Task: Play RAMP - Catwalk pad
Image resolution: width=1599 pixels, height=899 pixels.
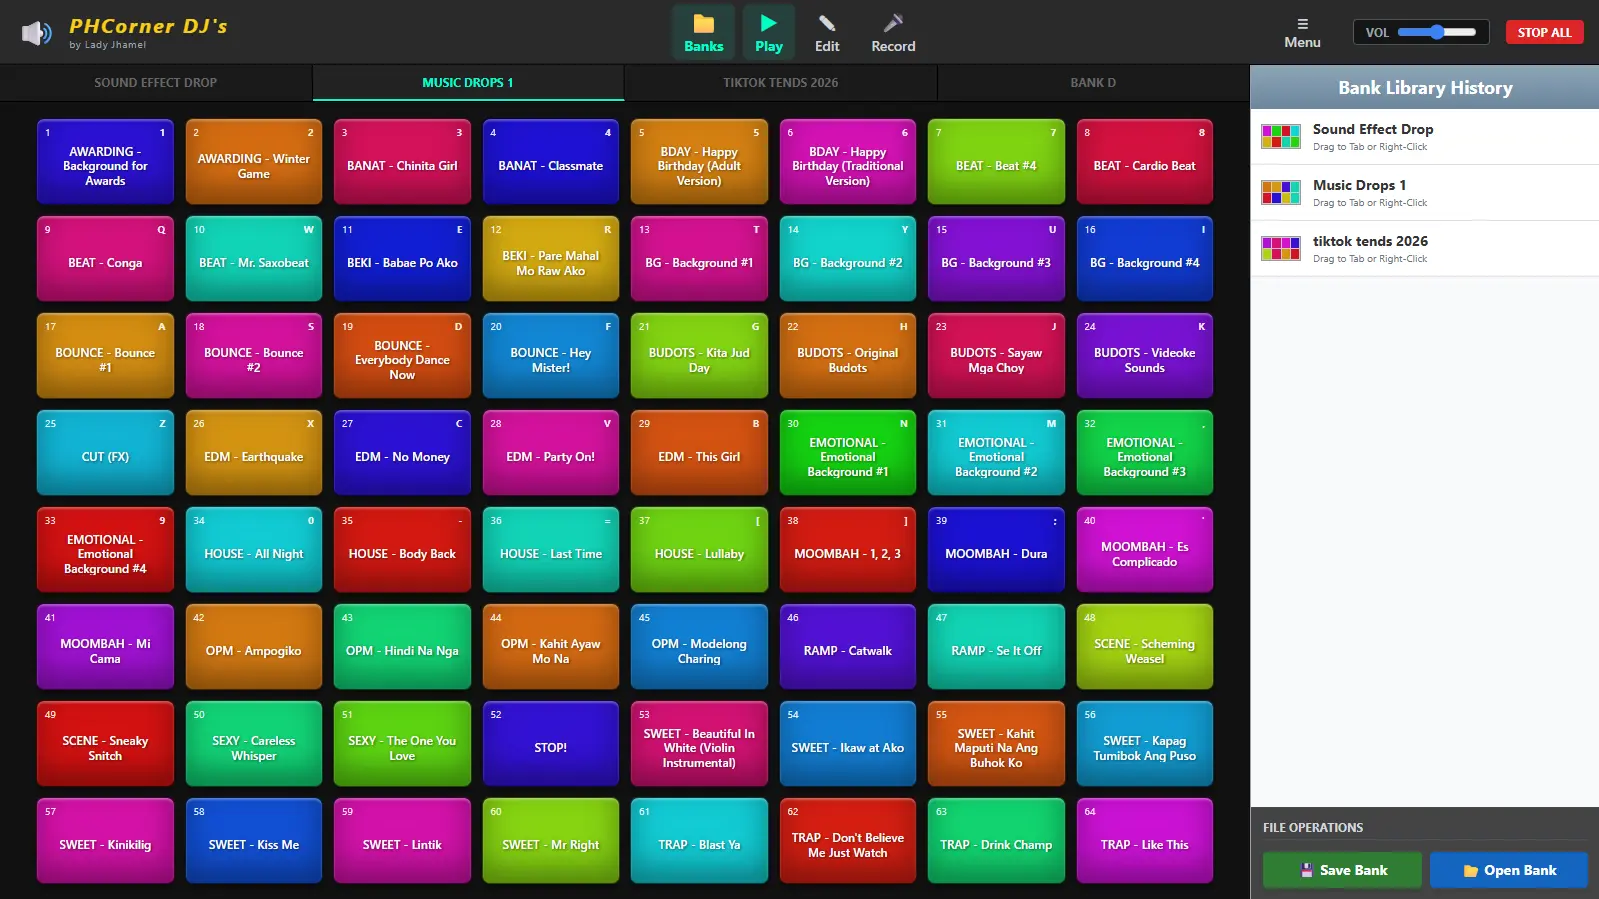Action: [x=848, y=646]
